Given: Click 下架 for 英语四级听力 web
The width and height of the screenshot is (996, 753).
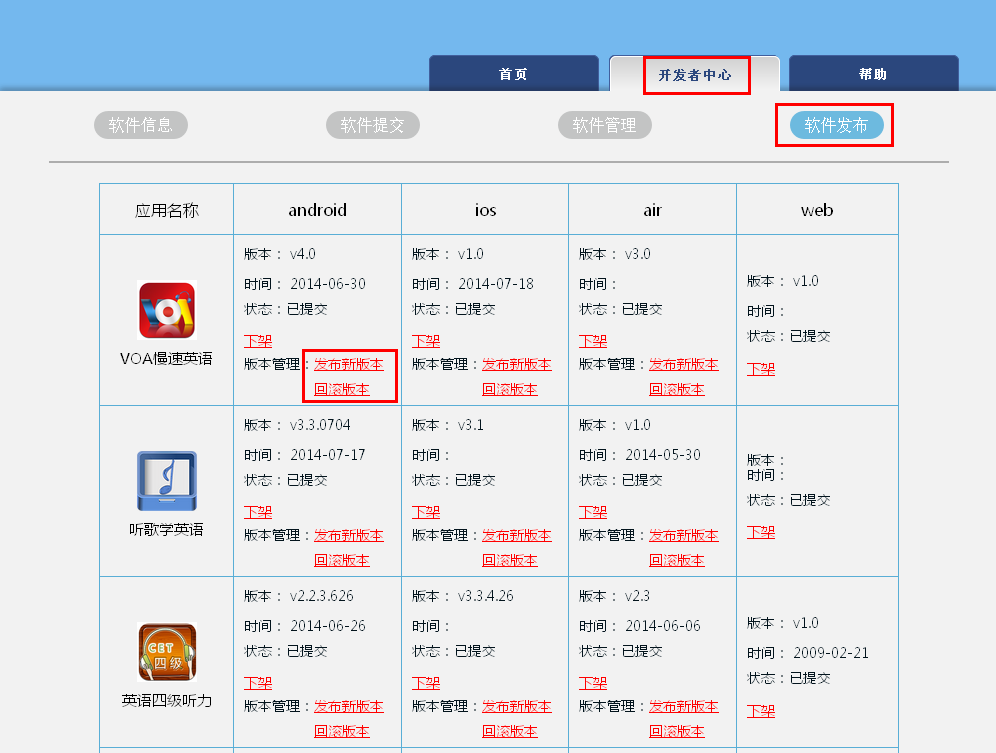Looking at the screenshot, I should coord(760,711).
